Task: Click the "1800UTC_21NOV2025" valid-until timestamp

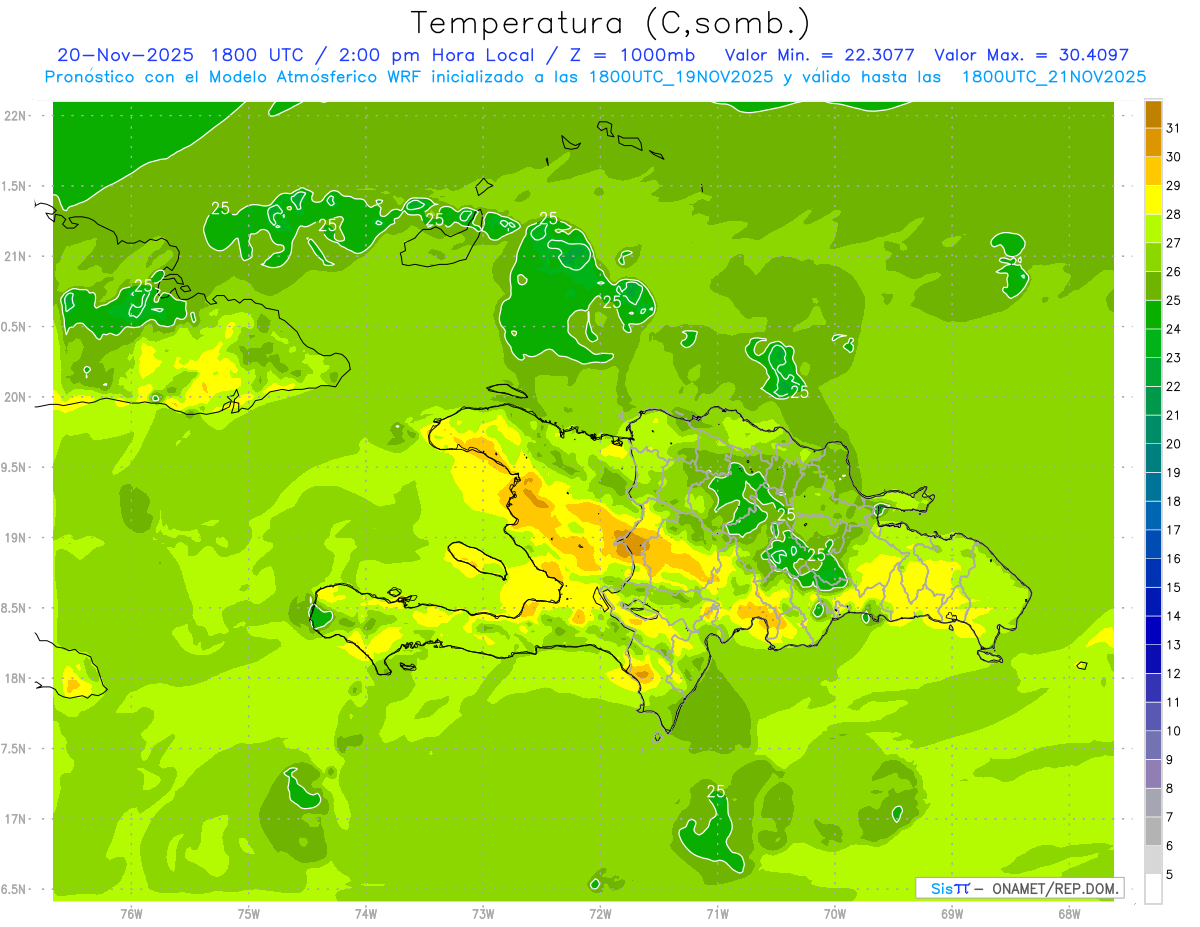Action: coord(1053,76)
